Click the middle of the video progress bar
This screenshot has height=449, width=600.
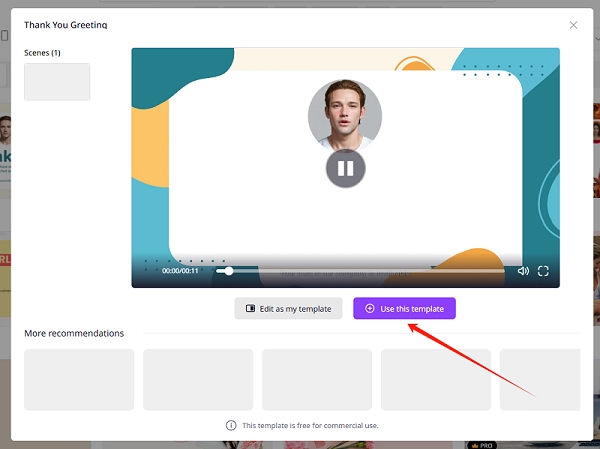pyautogui.click(x=362, y=271)
